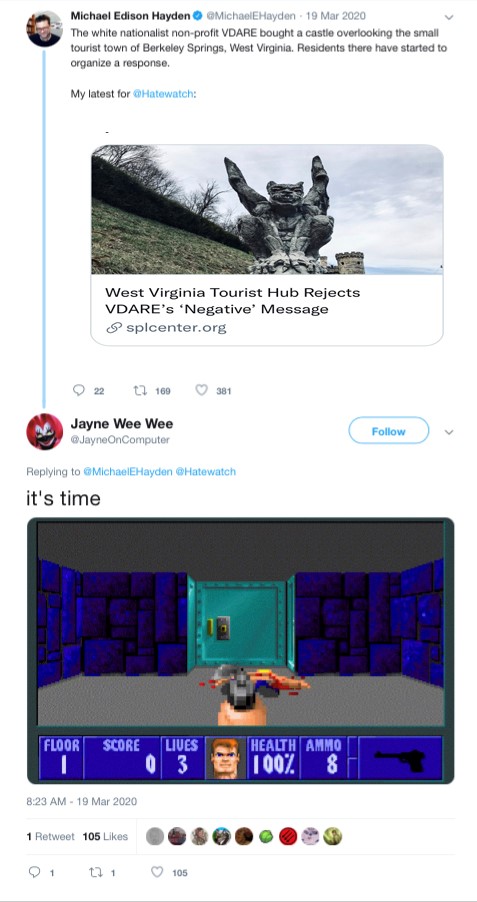
Task: Like the reply with 105 likes
Action: [x=157, y=873]
